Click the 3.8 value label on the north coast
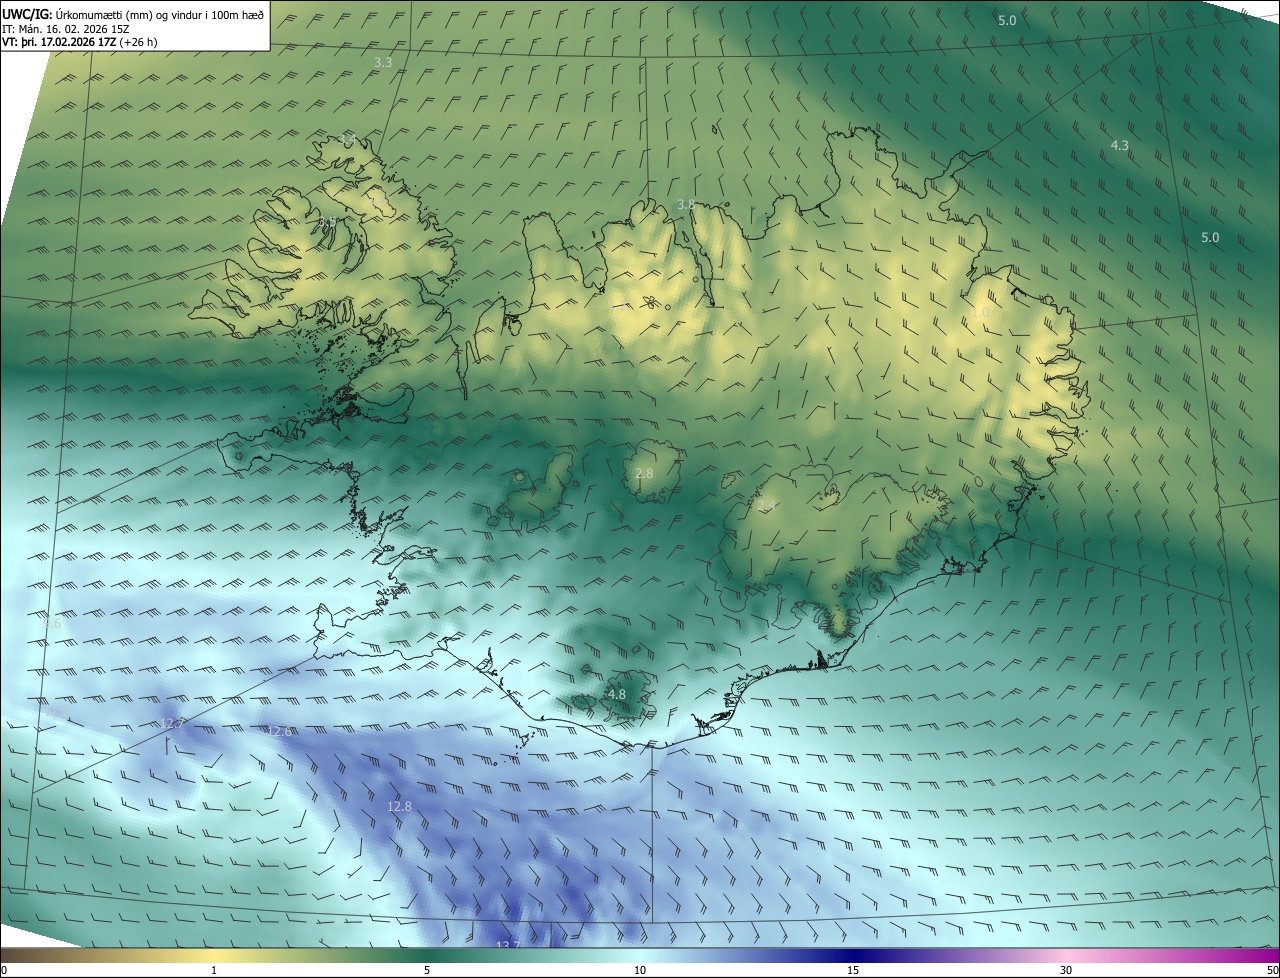Viewport: 1280px width, 978px height. click(x=686, y=204)
